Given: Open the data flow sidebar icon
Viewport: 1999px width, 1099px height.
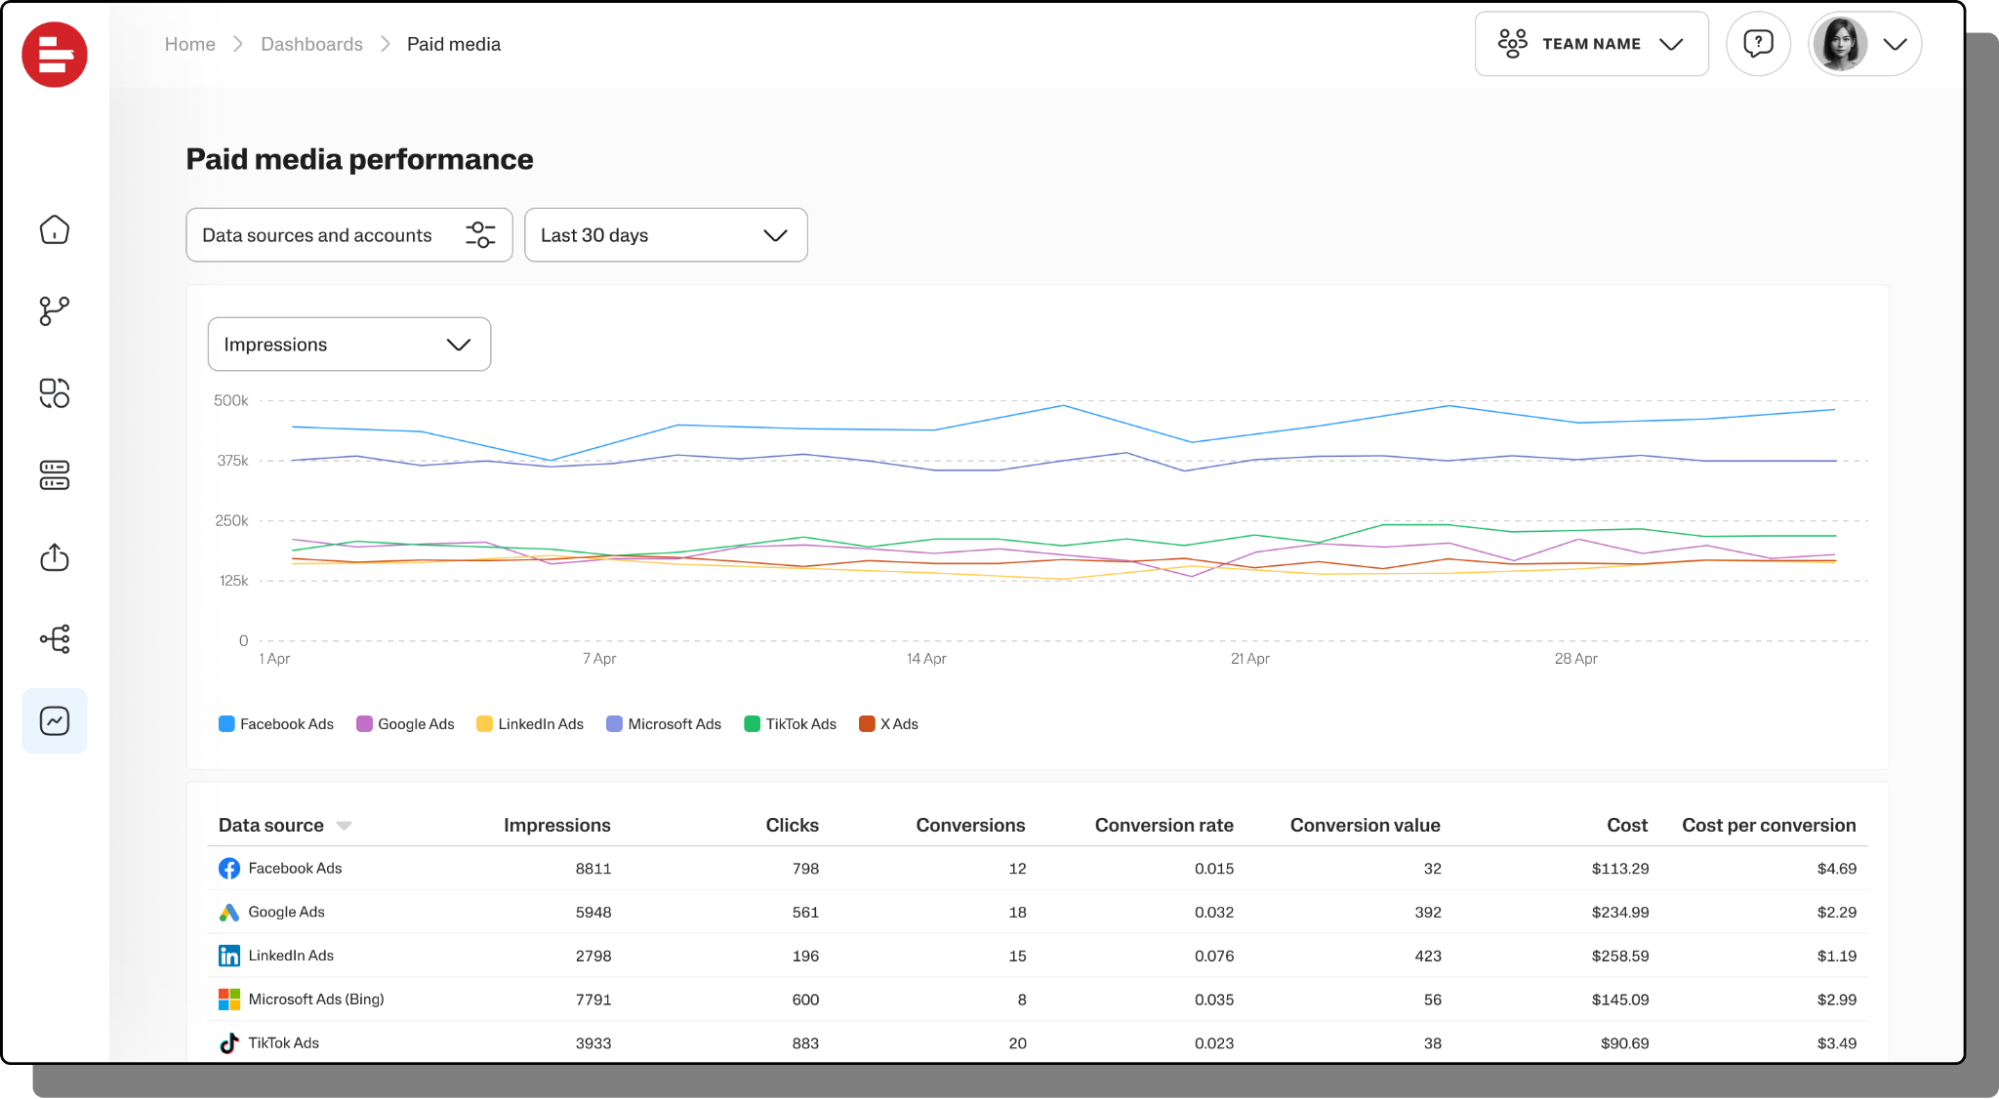Looking at the screenshot, I should coord(55,639).
